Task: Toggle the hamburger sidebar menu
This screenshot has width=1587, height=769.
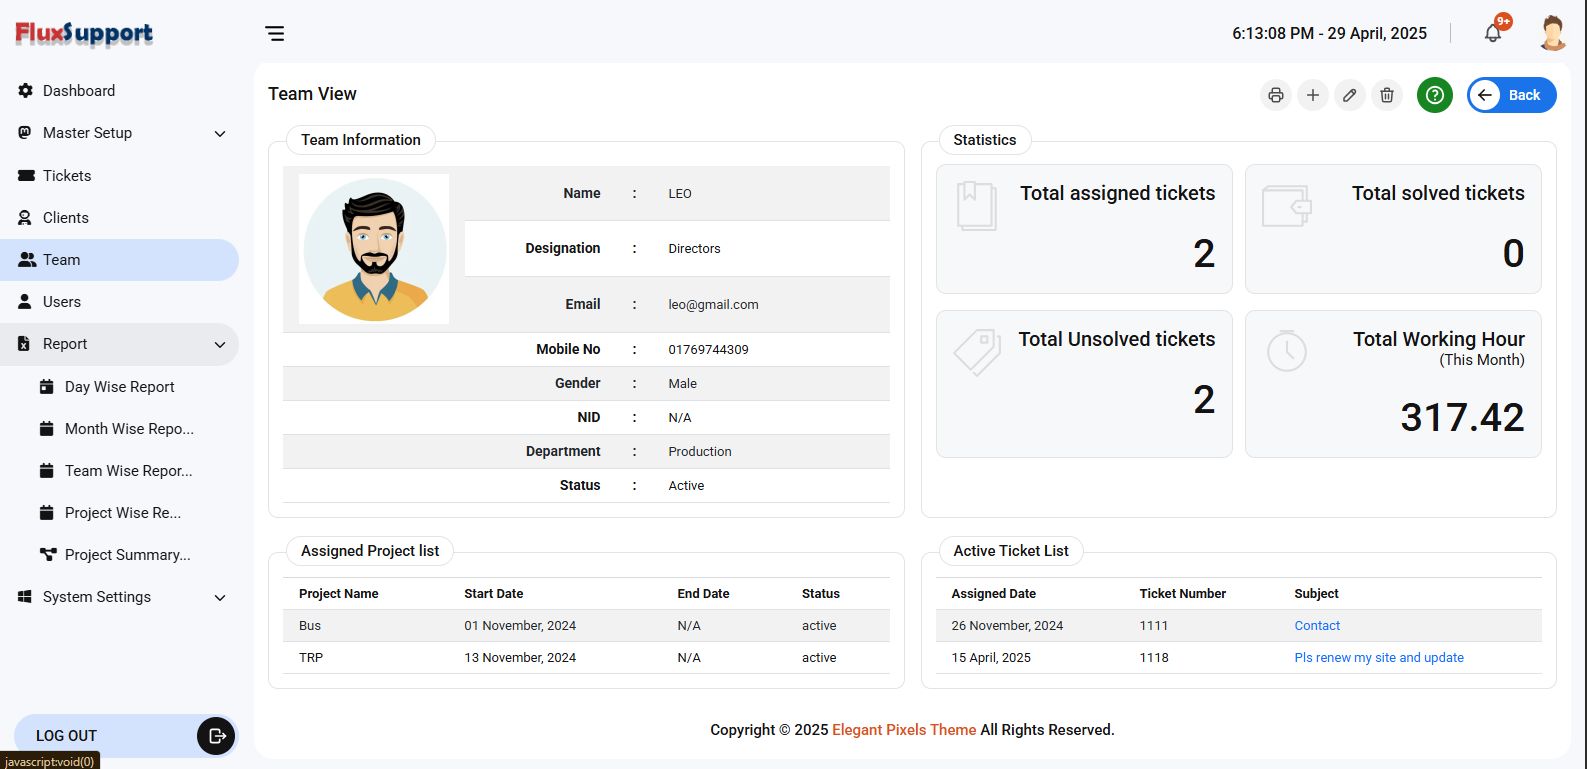Action: (x=275, y=34)
